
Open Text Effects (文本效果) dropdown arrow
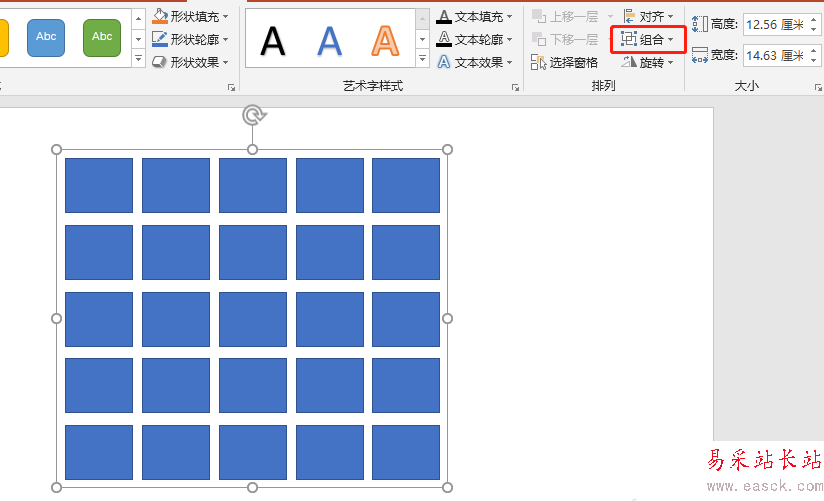tap(510, 63)
